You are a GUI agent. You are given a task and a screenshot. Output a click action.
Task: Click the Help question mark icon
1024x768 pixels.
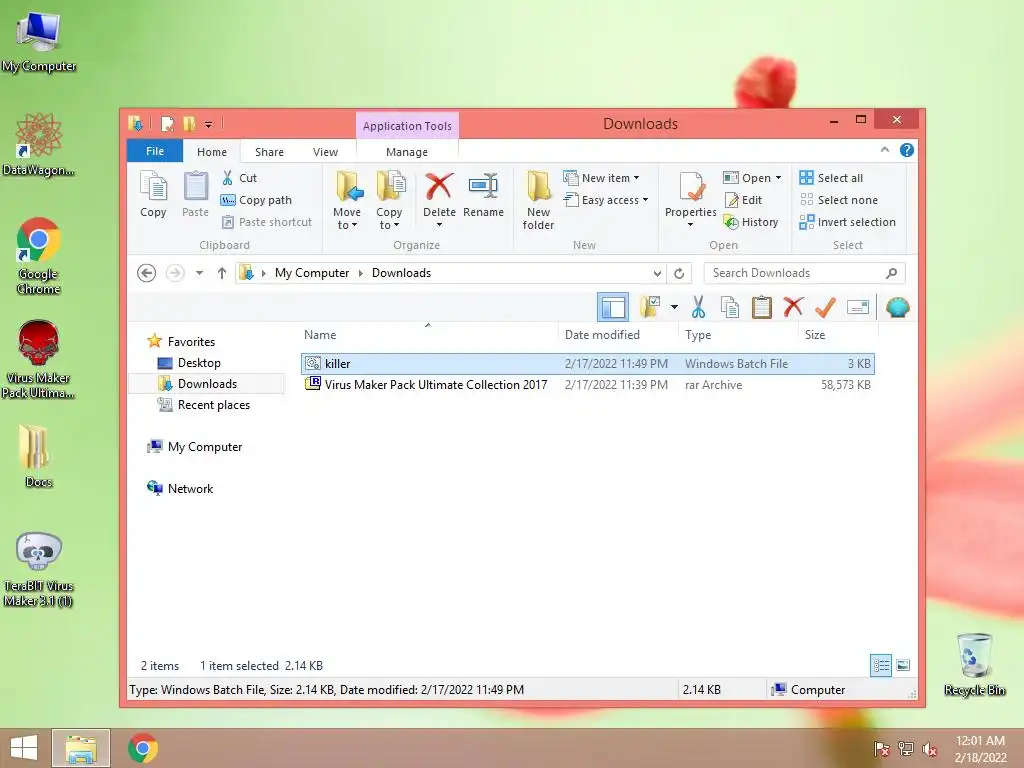pos(906,150)
